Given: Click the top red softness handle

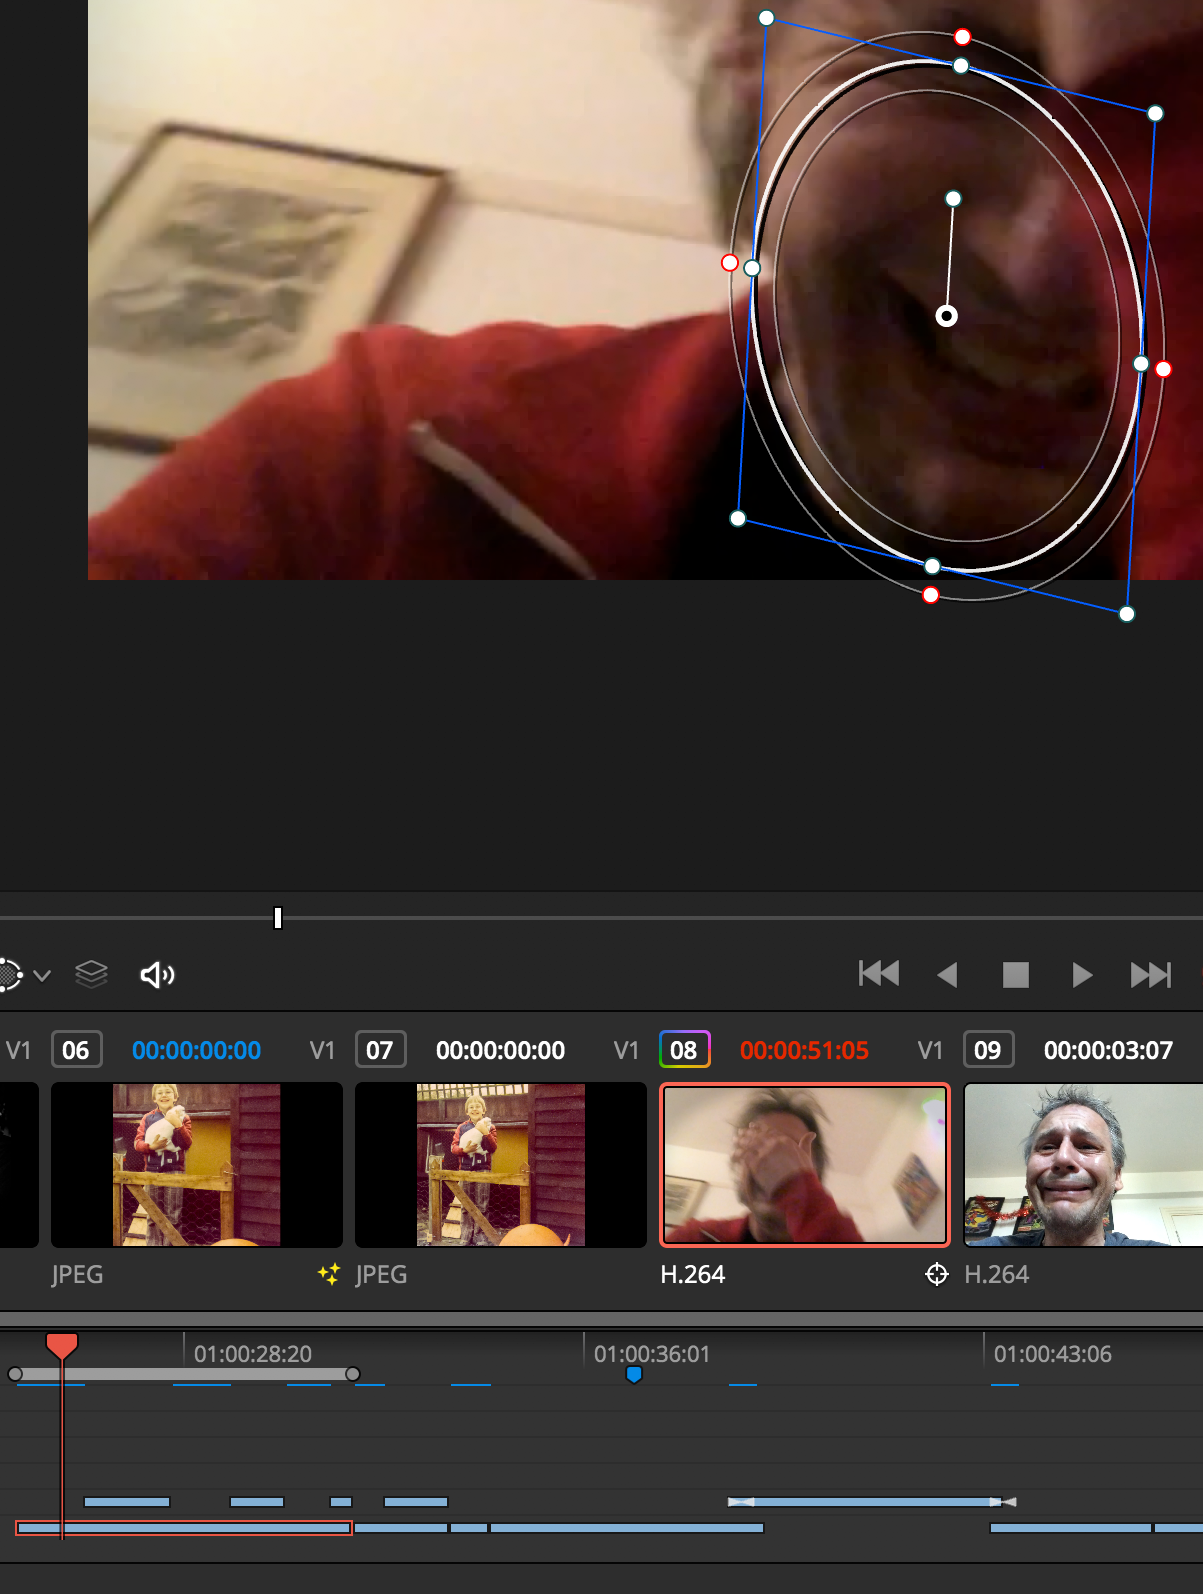Looking at the screenshot, I should (x=962, y=37).
